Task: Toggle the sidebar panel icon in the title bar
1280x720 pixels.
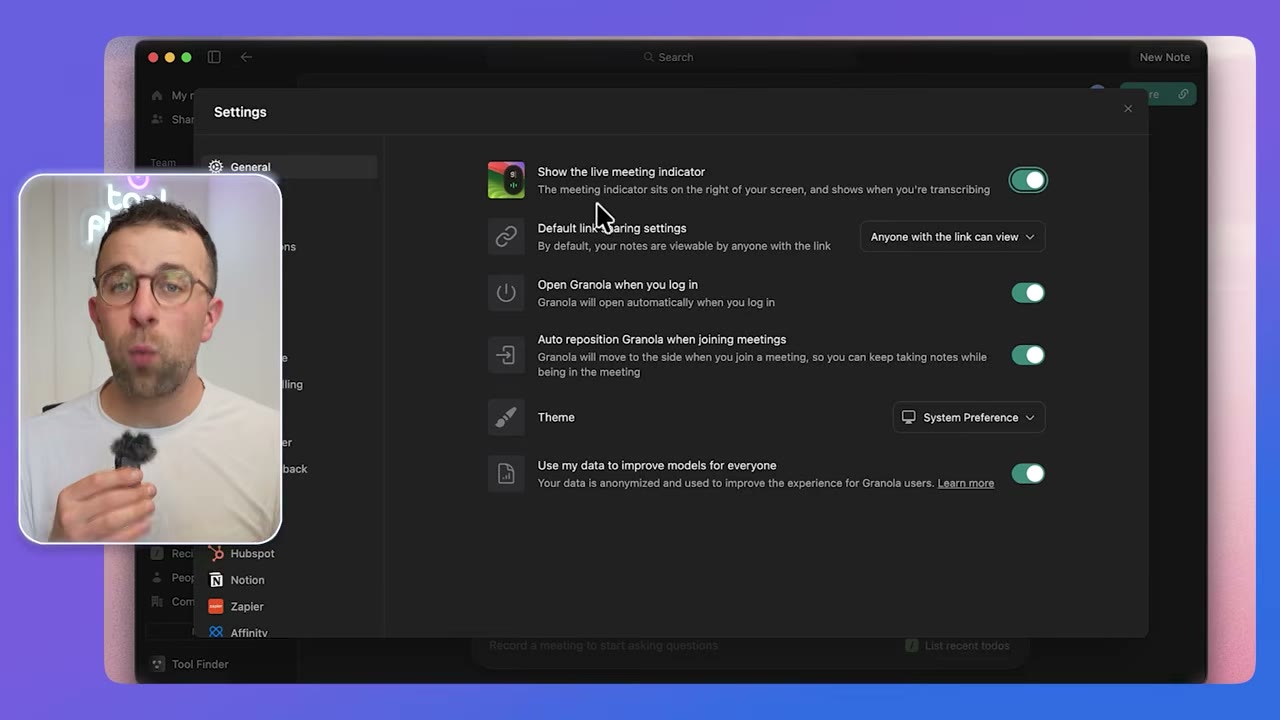Action: (214, 57)
